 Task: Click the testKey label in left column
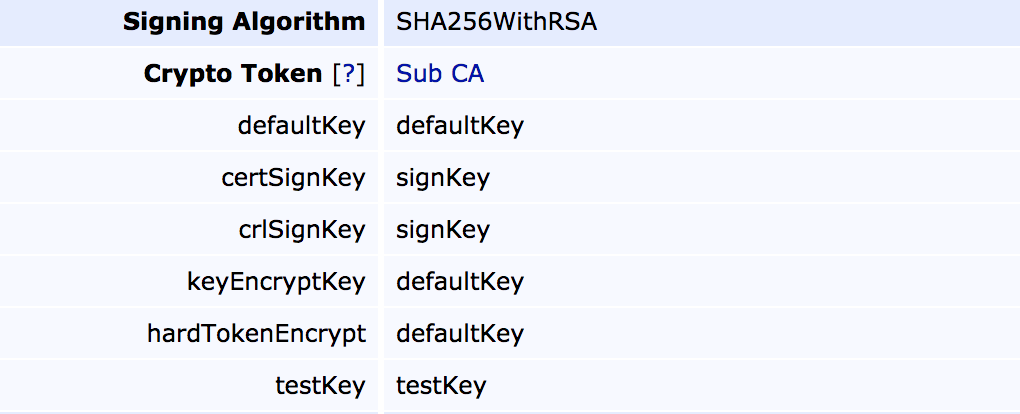(x=320, y=386)
